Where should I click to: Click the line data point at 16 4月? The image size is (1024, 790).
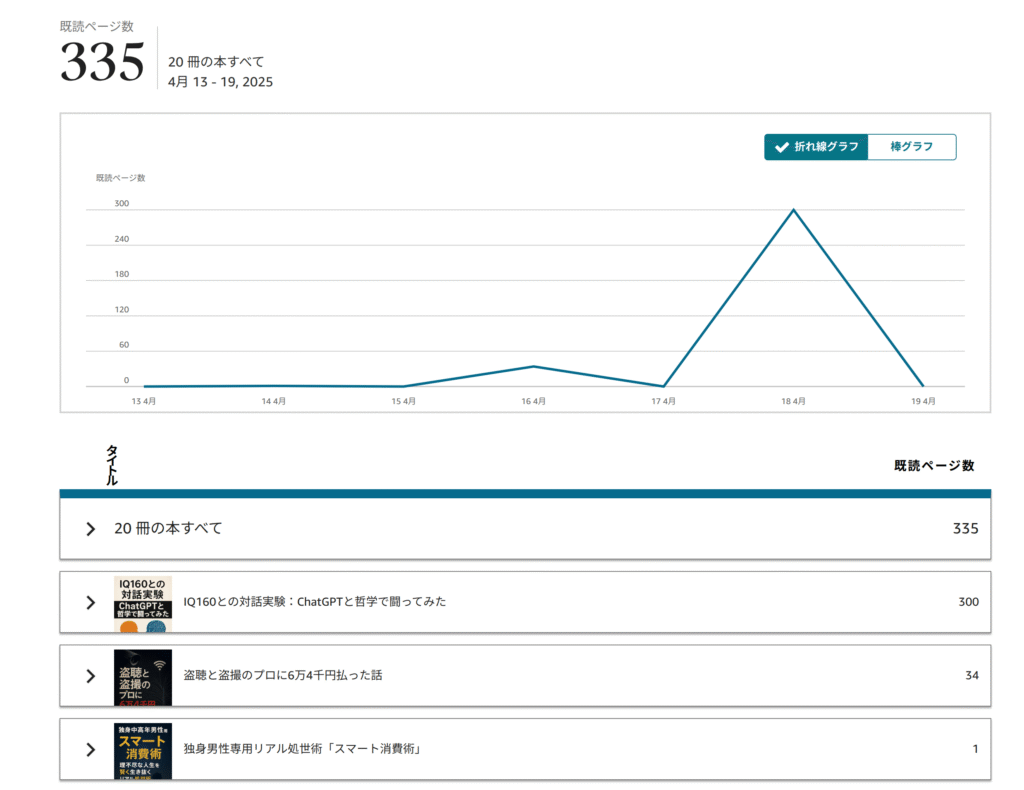534,366
